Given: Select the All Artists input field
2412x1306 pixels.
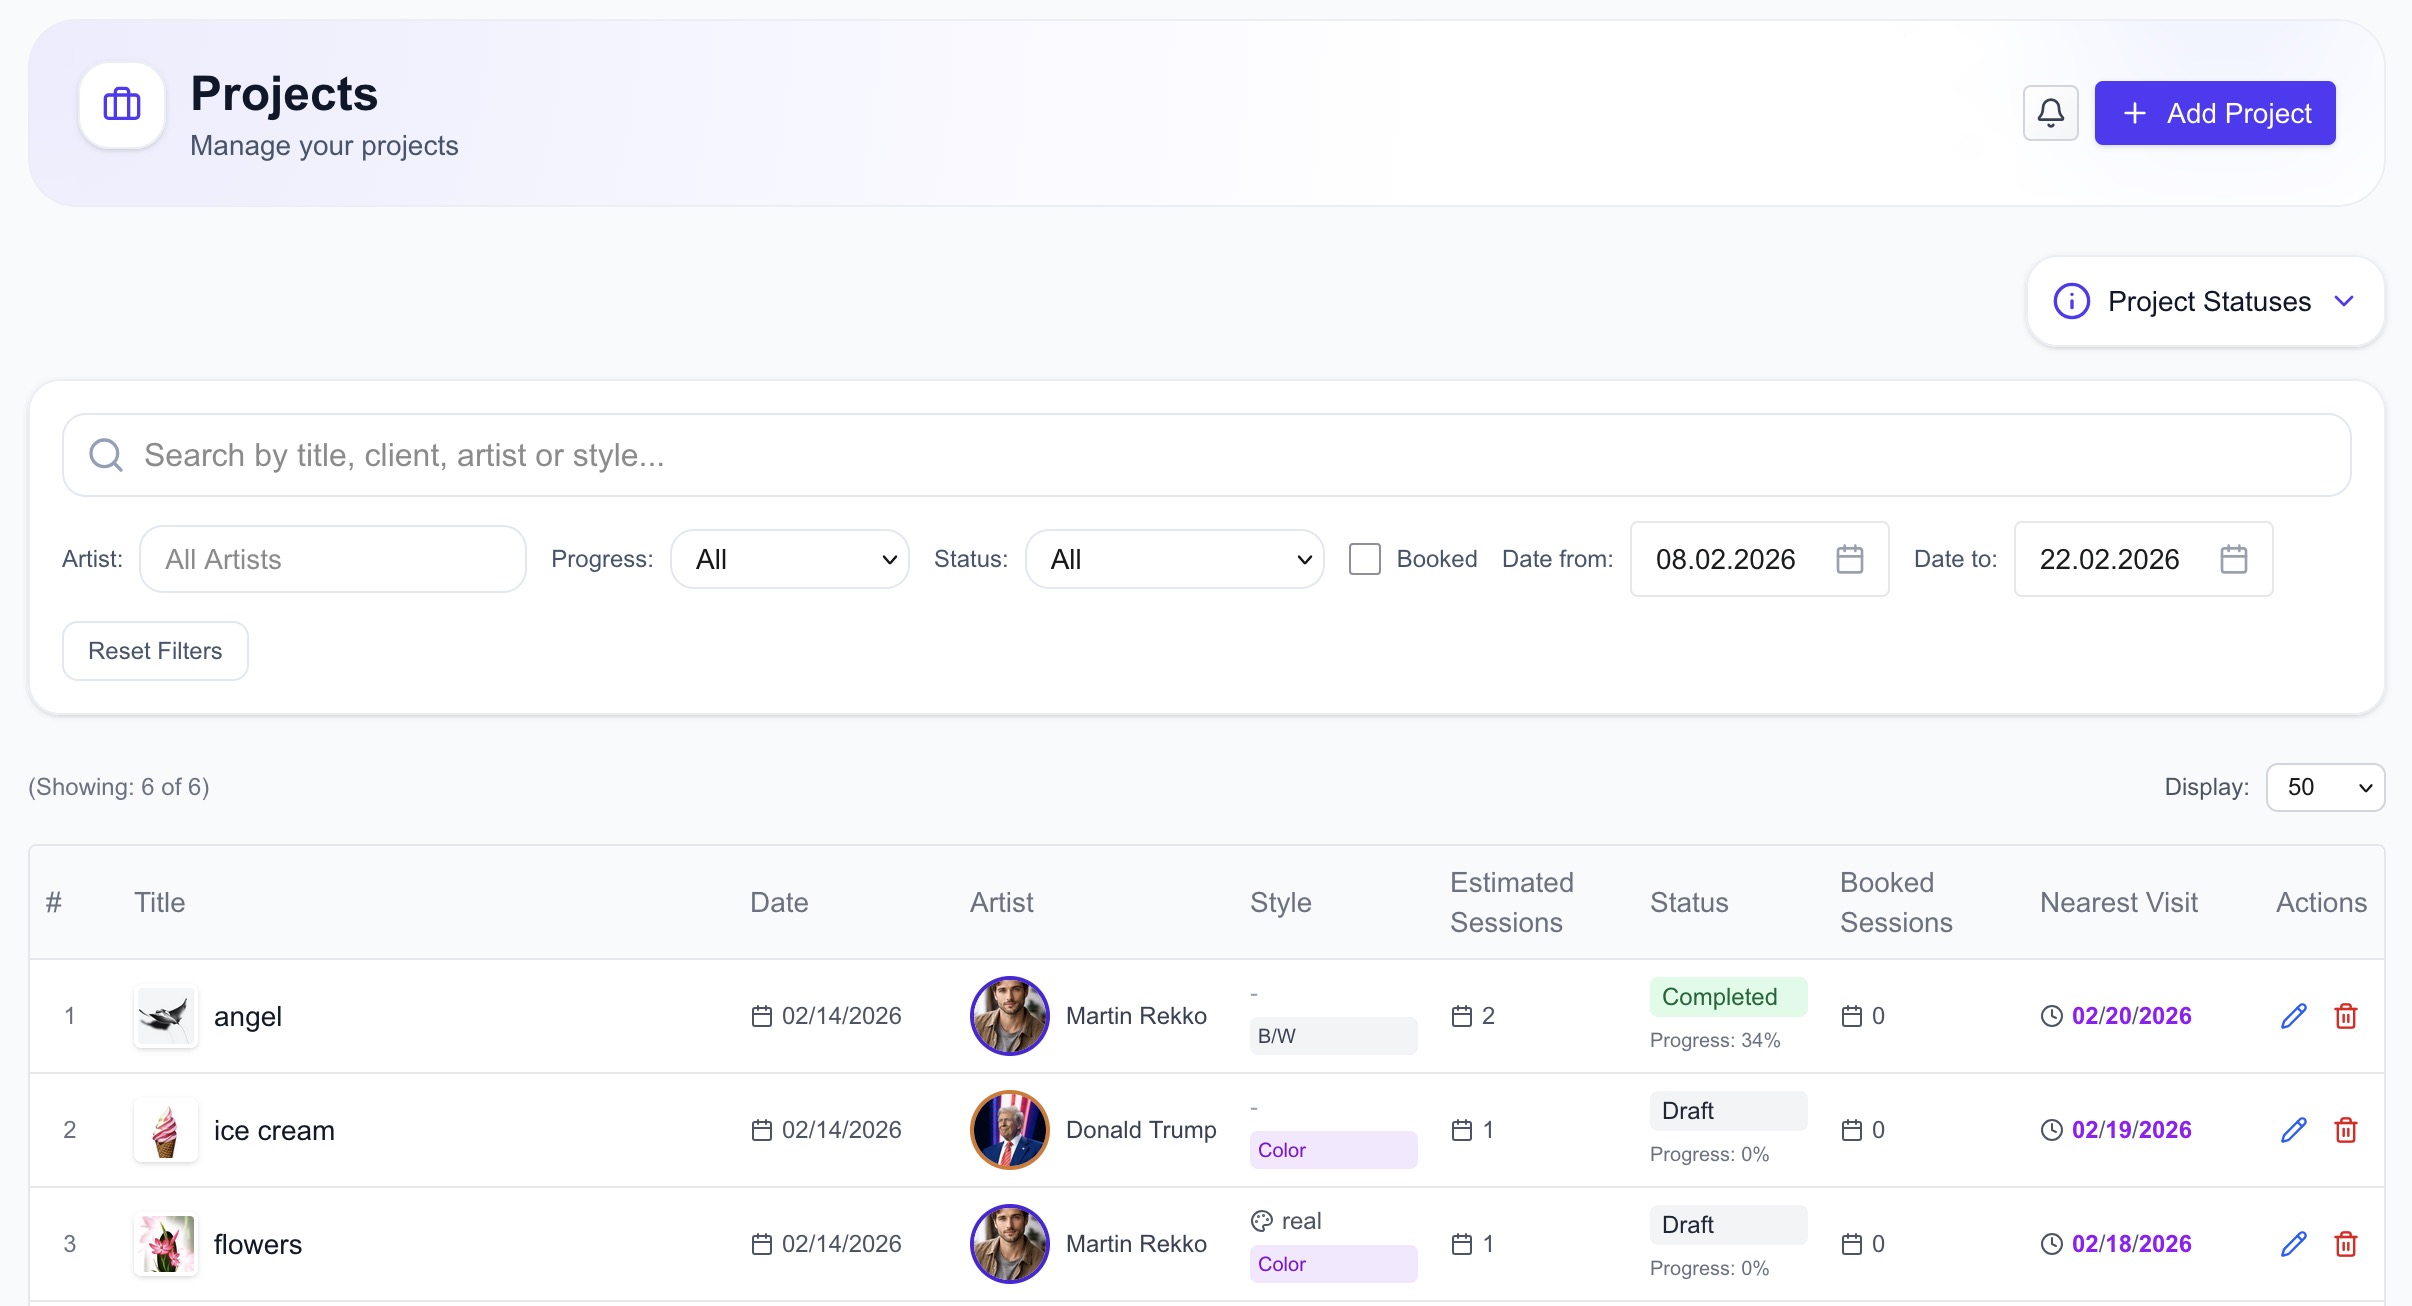Looking at the screenshot, I should (332, 559).
